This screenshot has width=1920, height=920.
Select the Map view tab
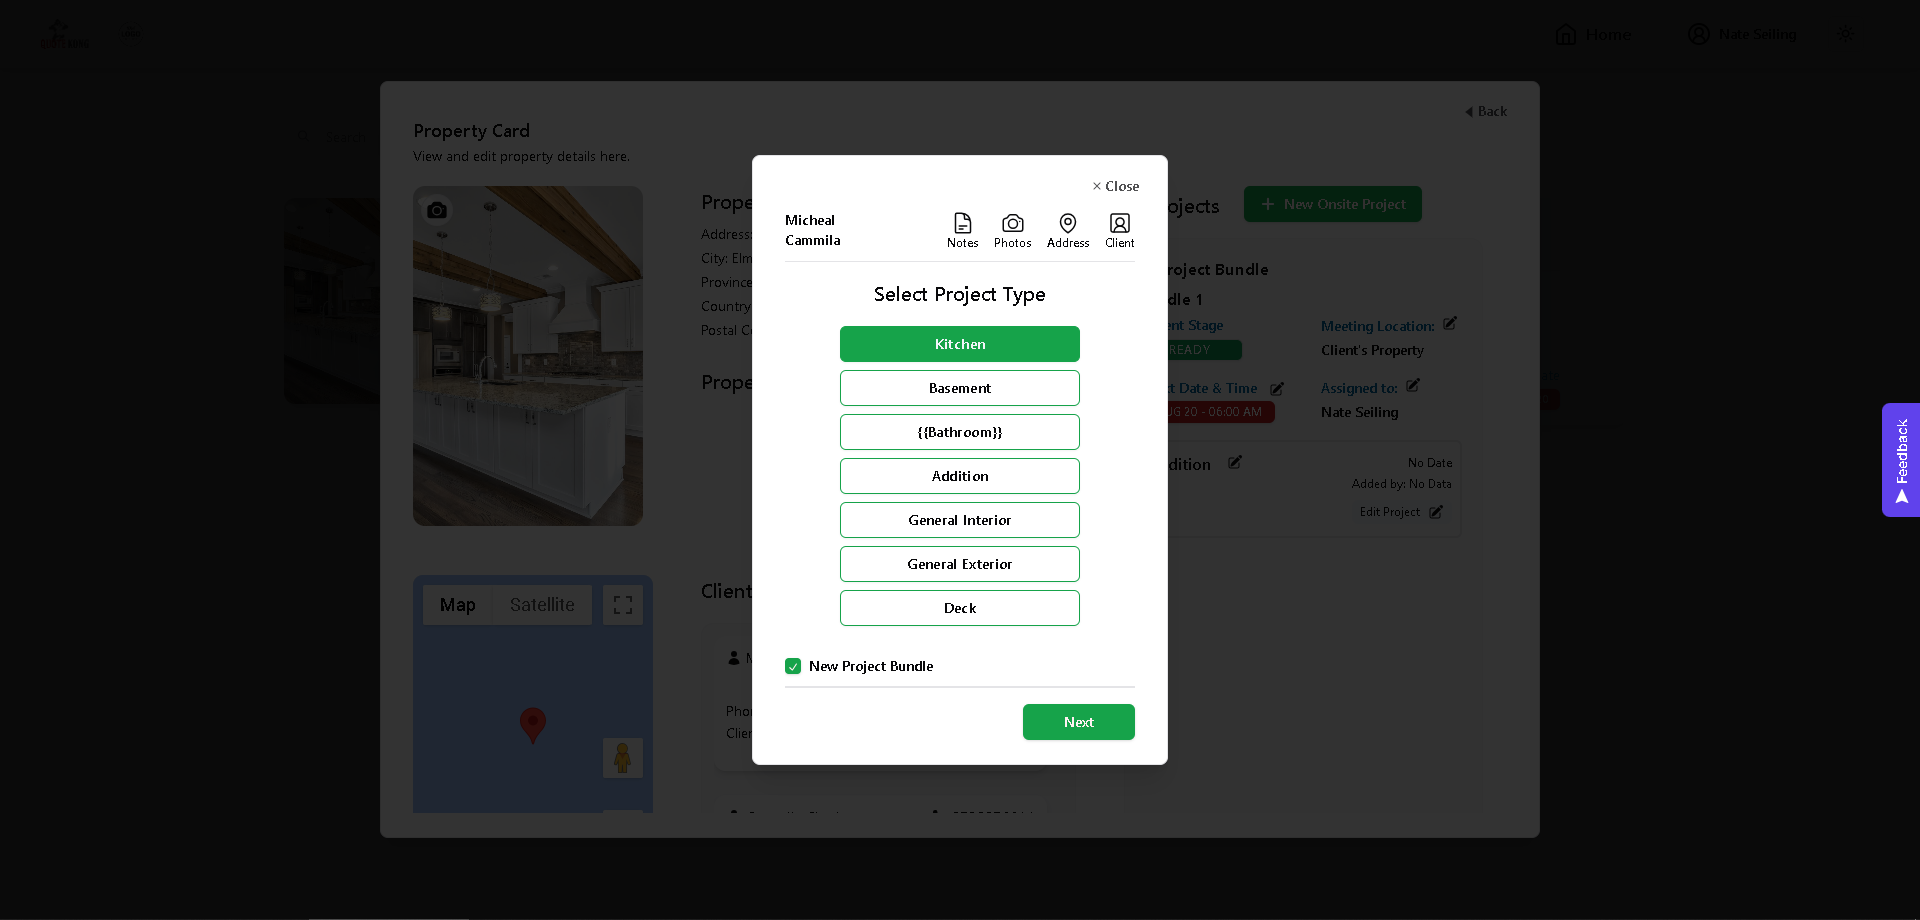pyautogui.click(x=458, y=605)
